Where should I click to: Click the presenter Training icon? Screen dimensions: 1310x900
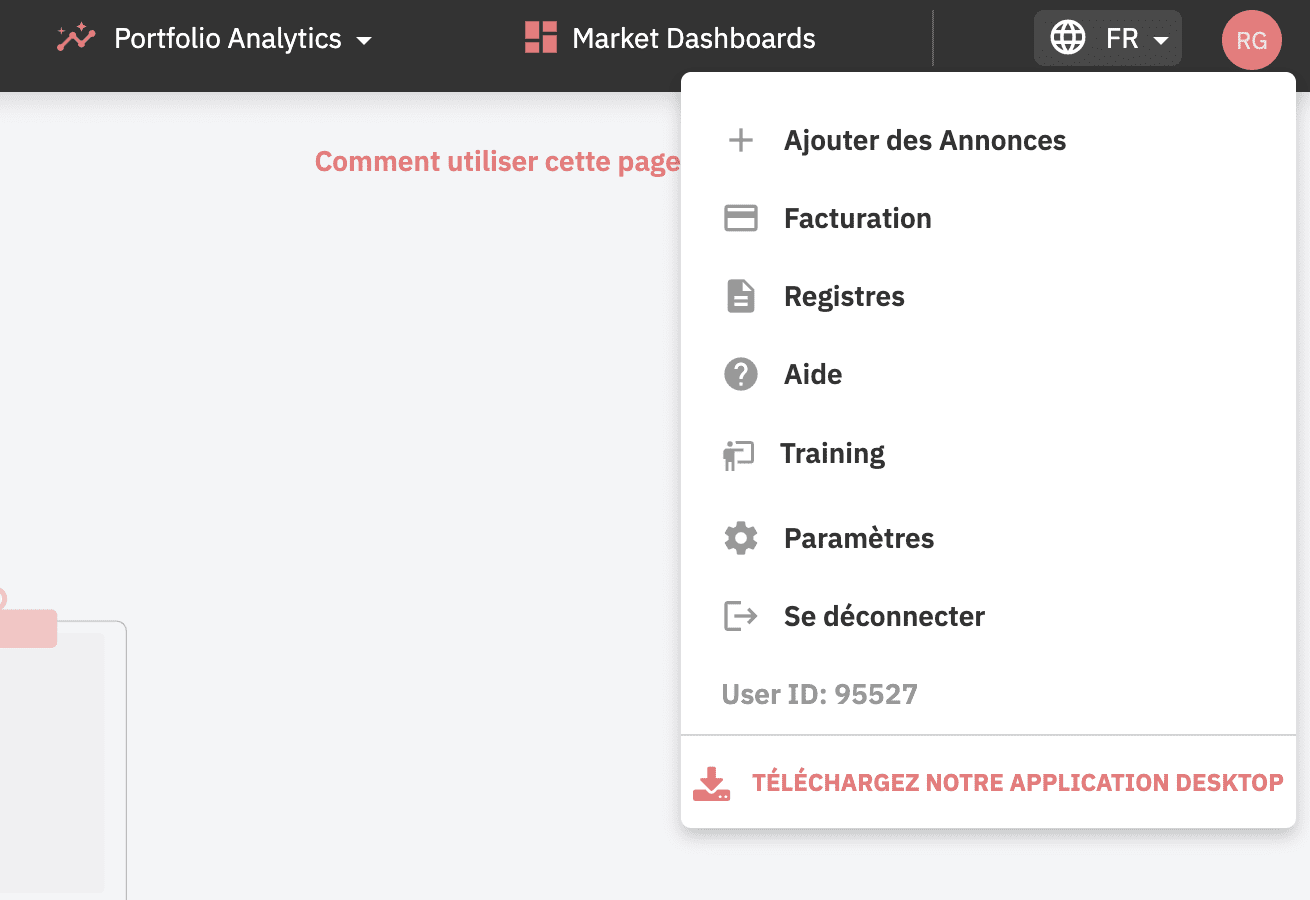(738, 455)
